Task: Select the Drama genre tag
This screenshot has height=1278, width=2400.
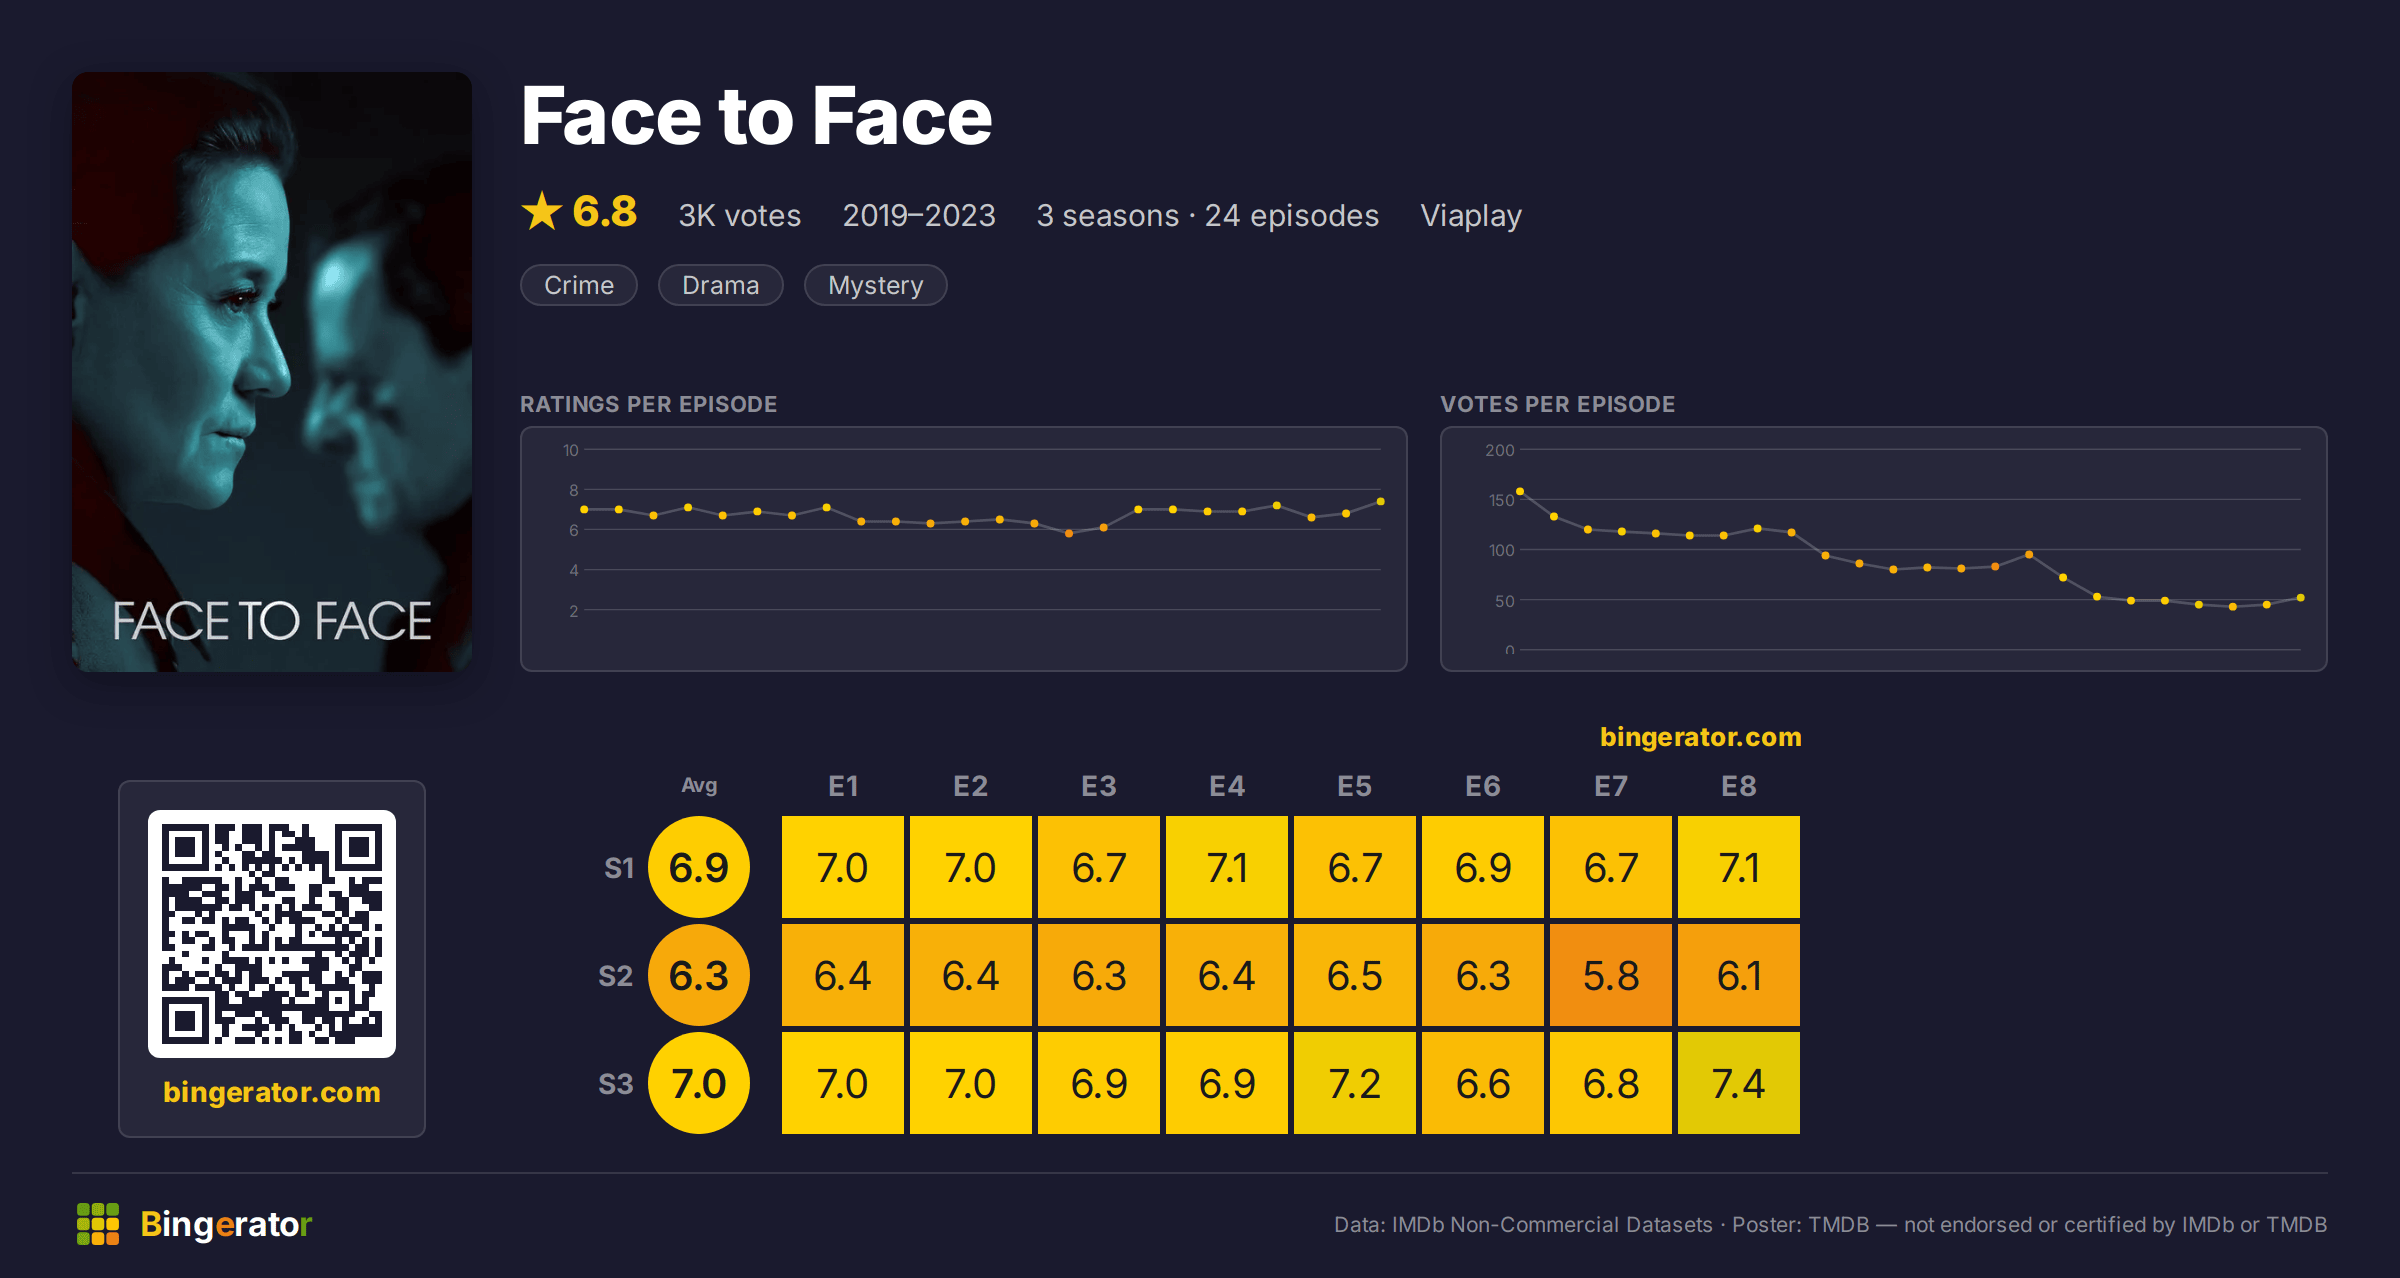Action: tap(721, 285)
